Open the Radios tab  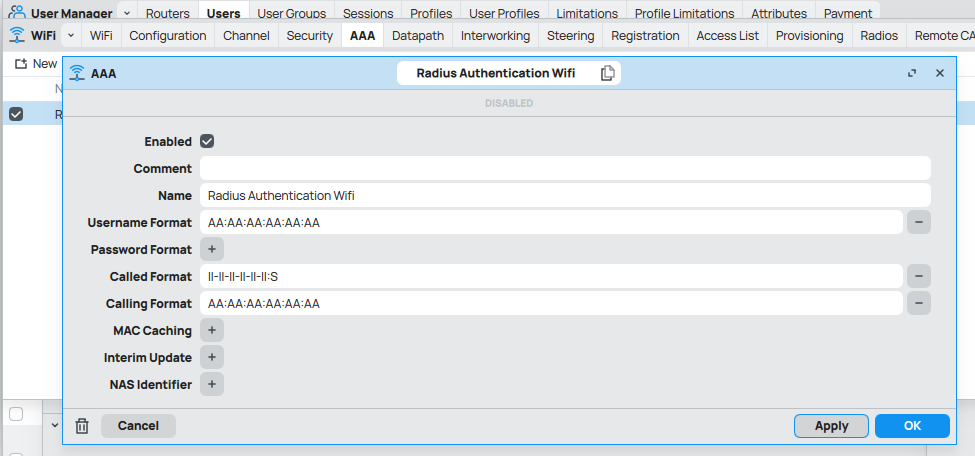[x=879, y=35]
